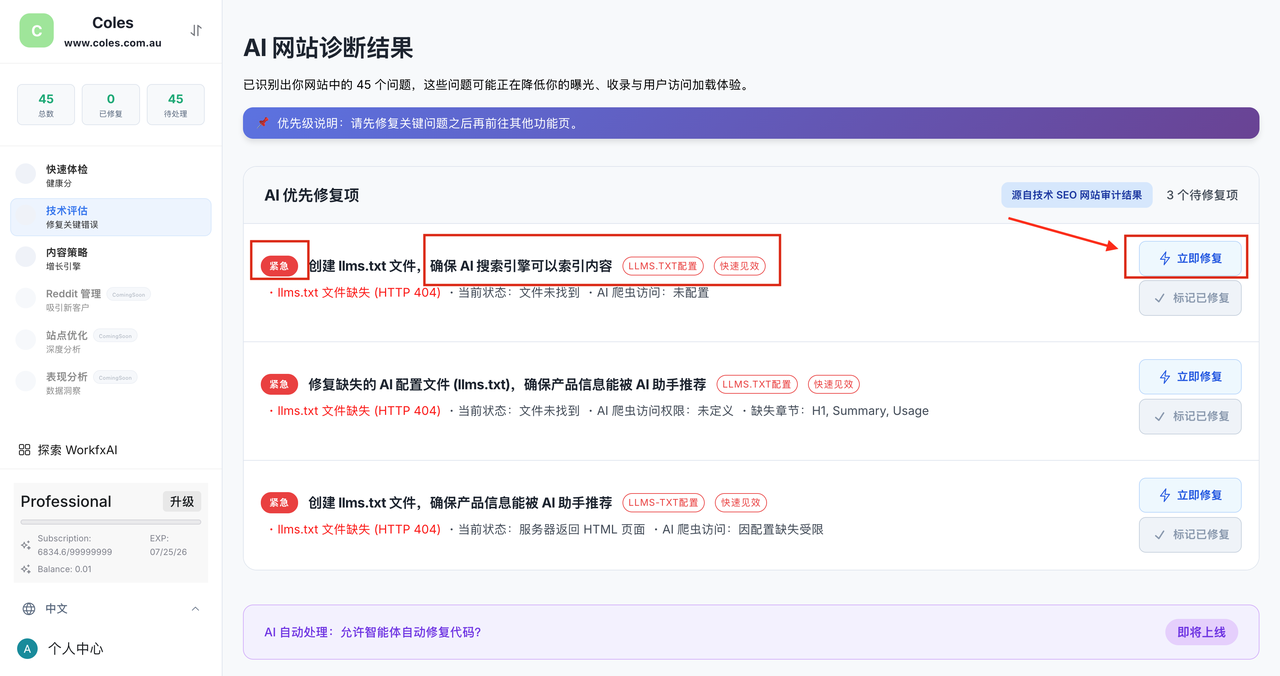Mark first llms.txt issue as fixed
This screenshot has height=676, width=1280.
pos(1190,298)
